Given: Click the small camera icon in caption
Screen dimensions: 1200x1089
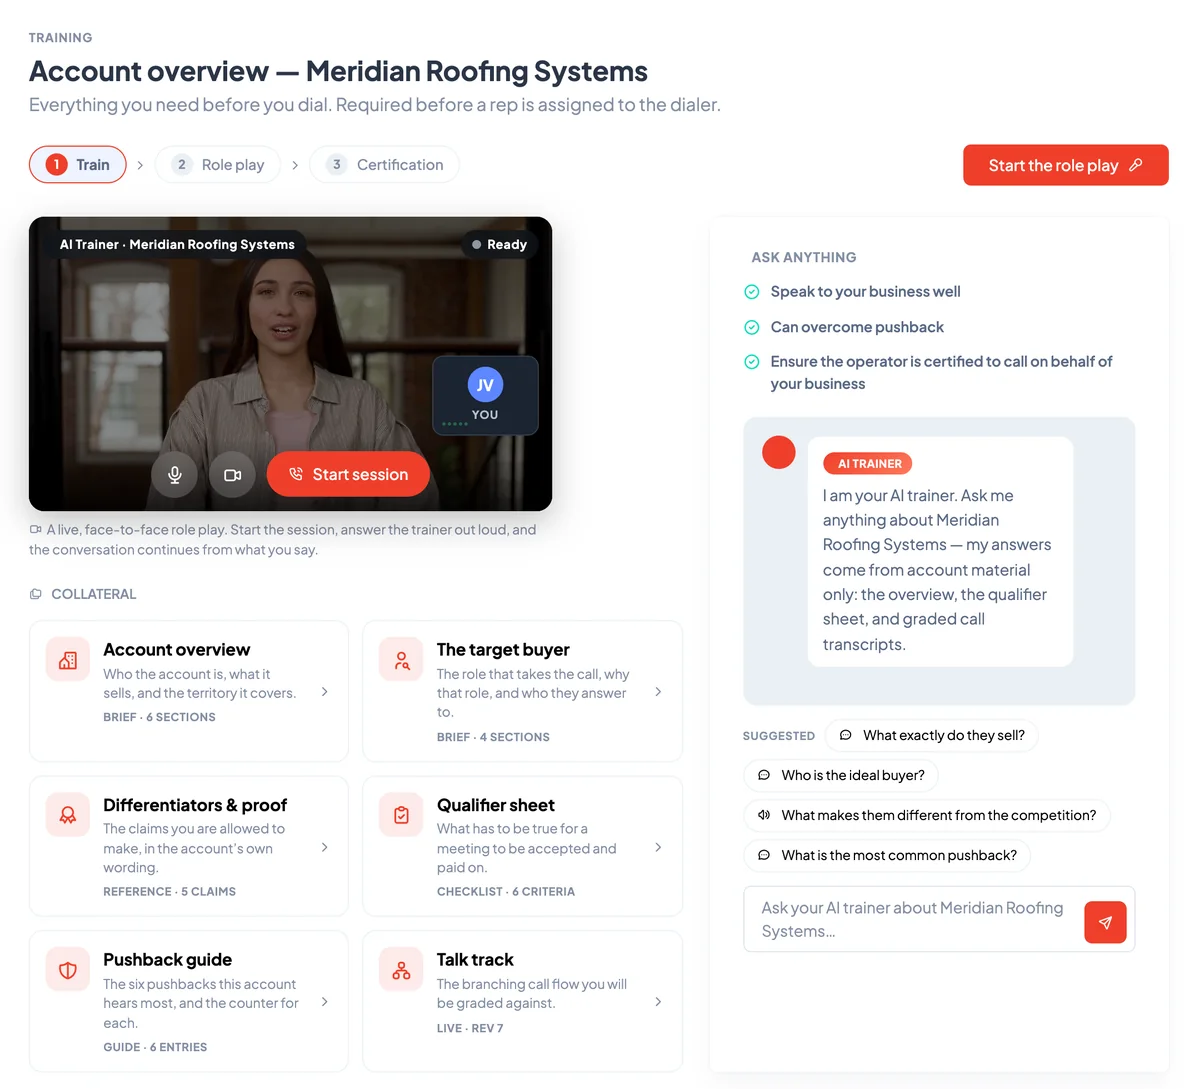Looking at the screenshot, I should (36, 530).
